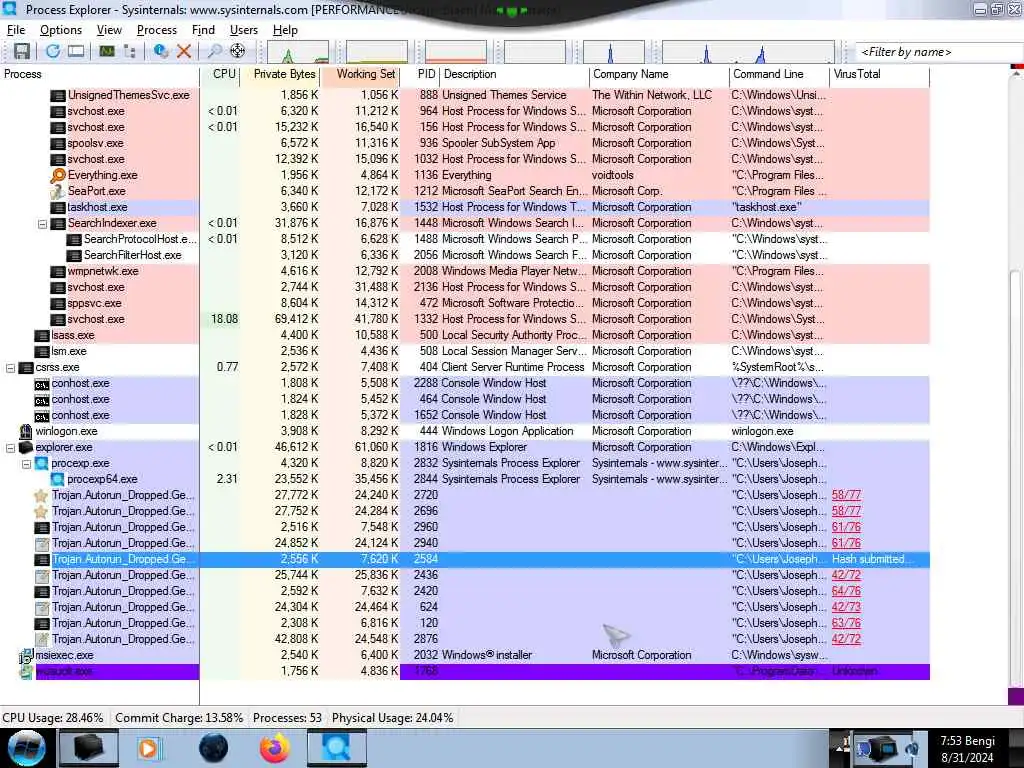Open process Properties toolbar icon
1024x768 pixels.
click(161, 51)
